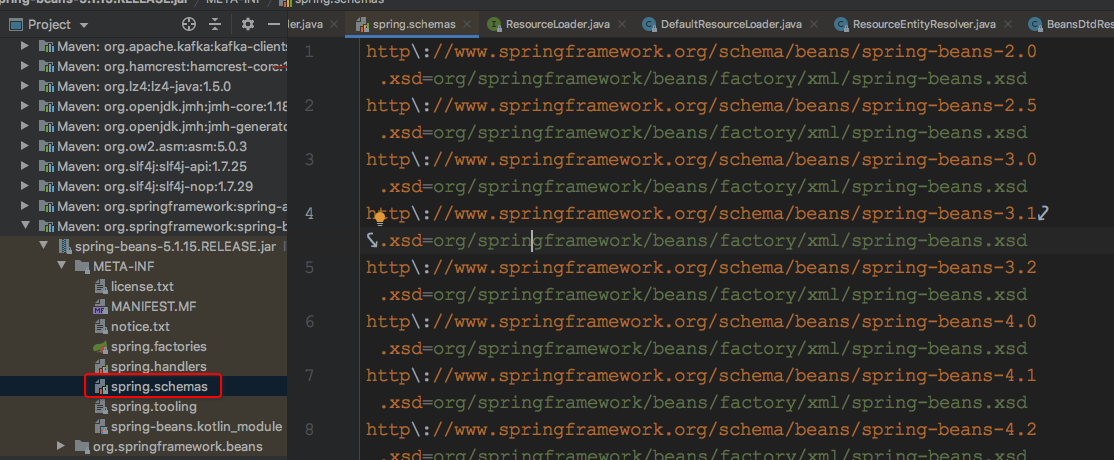Close the ...ler.java tab
This screenshot has width=1114, height=460.
point(334,24)
